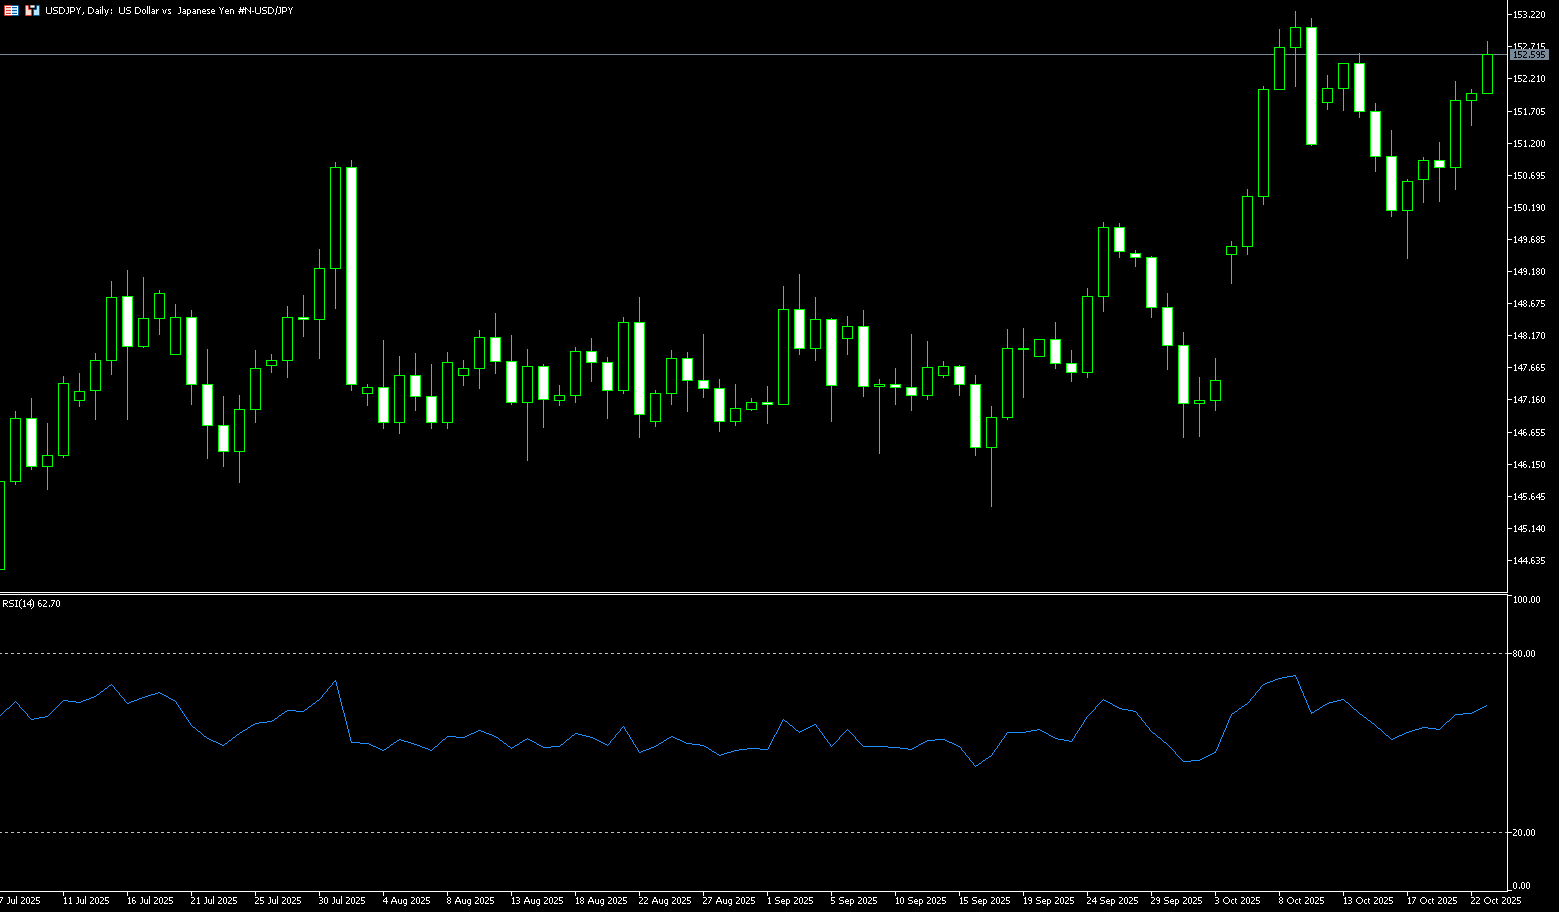Click the 22 Oct 2025 date label
Viewport: 1559px width, 912px height.
point(1495,901)
